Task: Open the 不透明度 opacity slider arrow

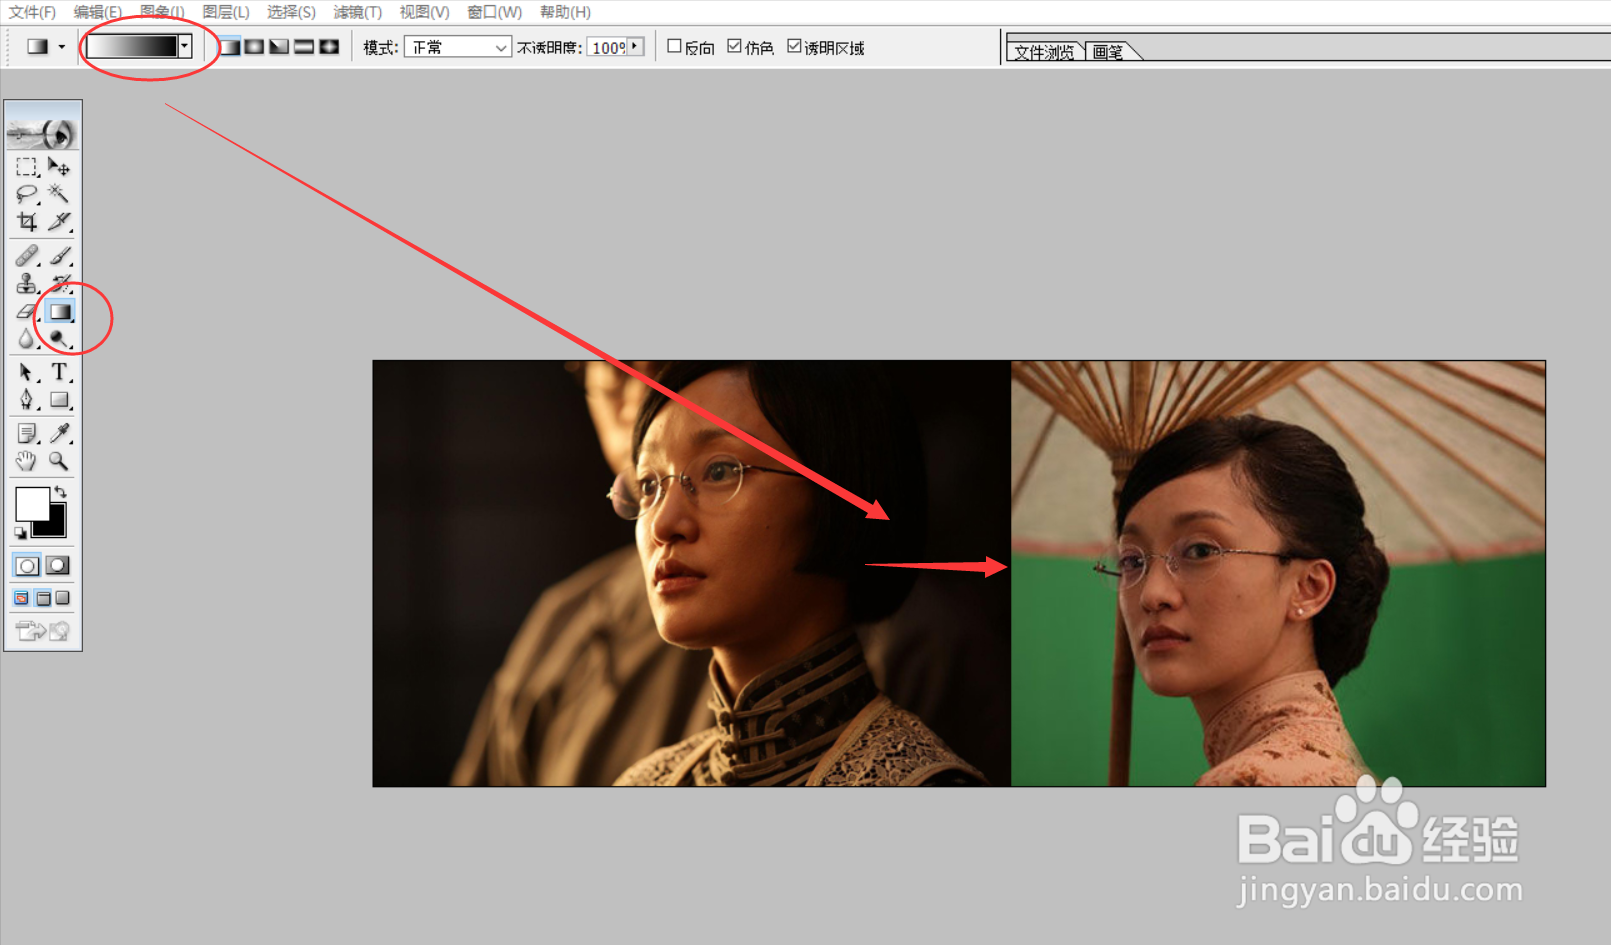Action: tap(635, 46)
